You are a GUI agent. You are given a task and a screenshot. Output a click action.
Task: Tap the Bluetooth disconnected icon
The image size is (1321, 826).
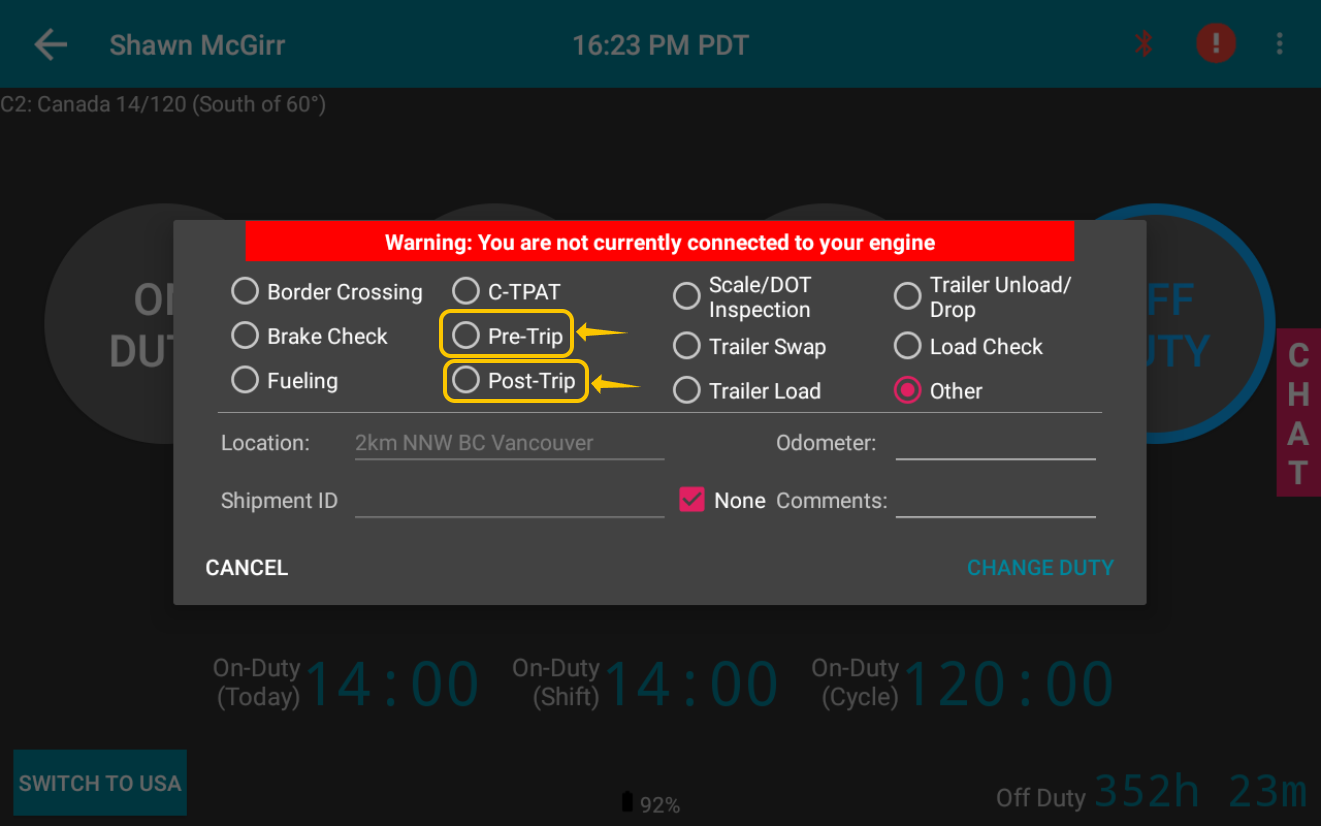click(1145, 44)
